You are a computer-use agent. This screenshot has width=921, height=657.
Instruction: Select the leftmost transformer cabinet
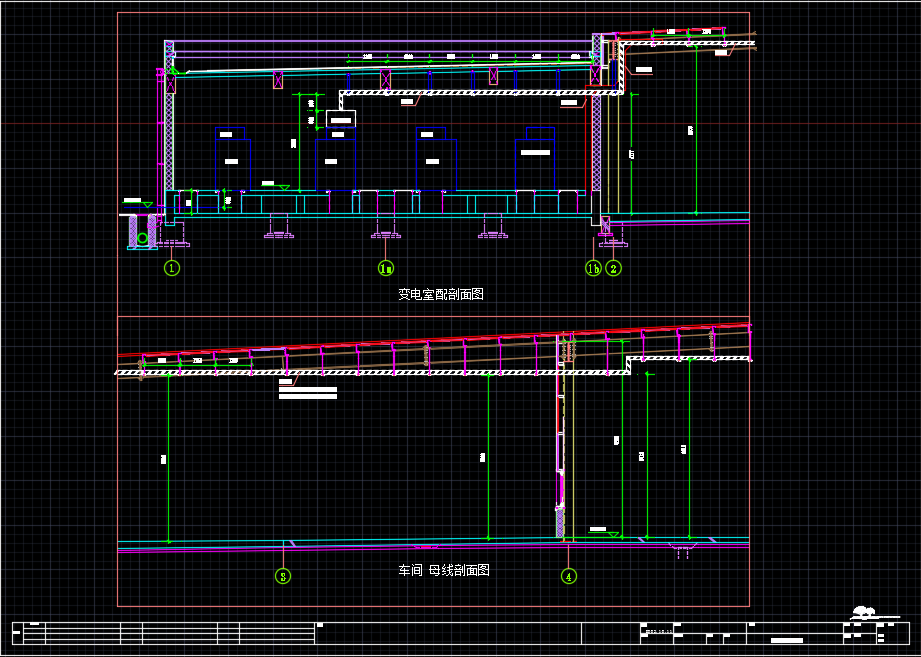(233, 160)
